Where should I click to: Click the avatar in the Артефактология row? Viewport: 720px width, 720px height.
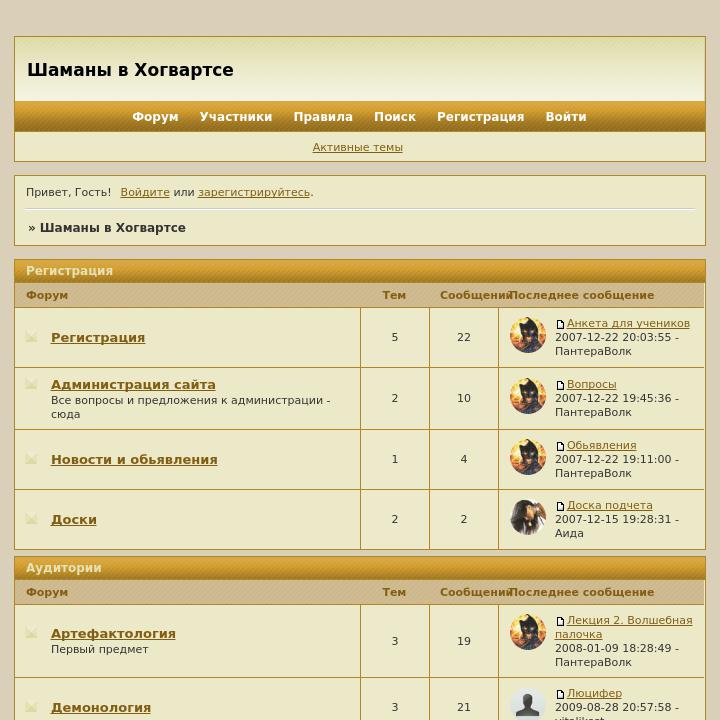pos(528,632)
